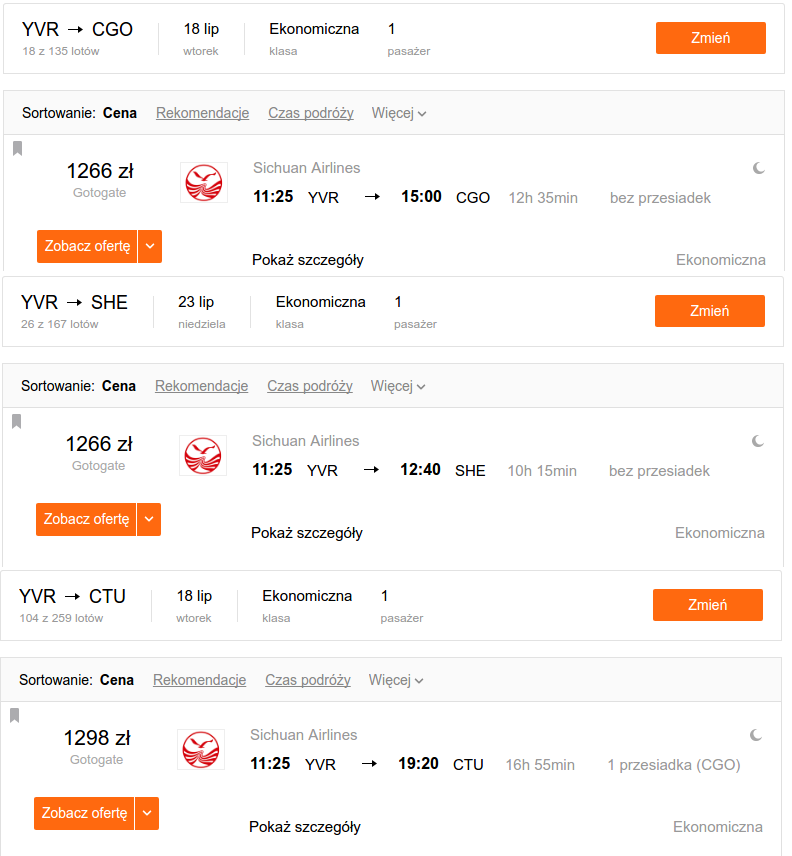Open the Więcej sorting dropdown in CGO results
The image size is (792, 856).
point(399,113)
